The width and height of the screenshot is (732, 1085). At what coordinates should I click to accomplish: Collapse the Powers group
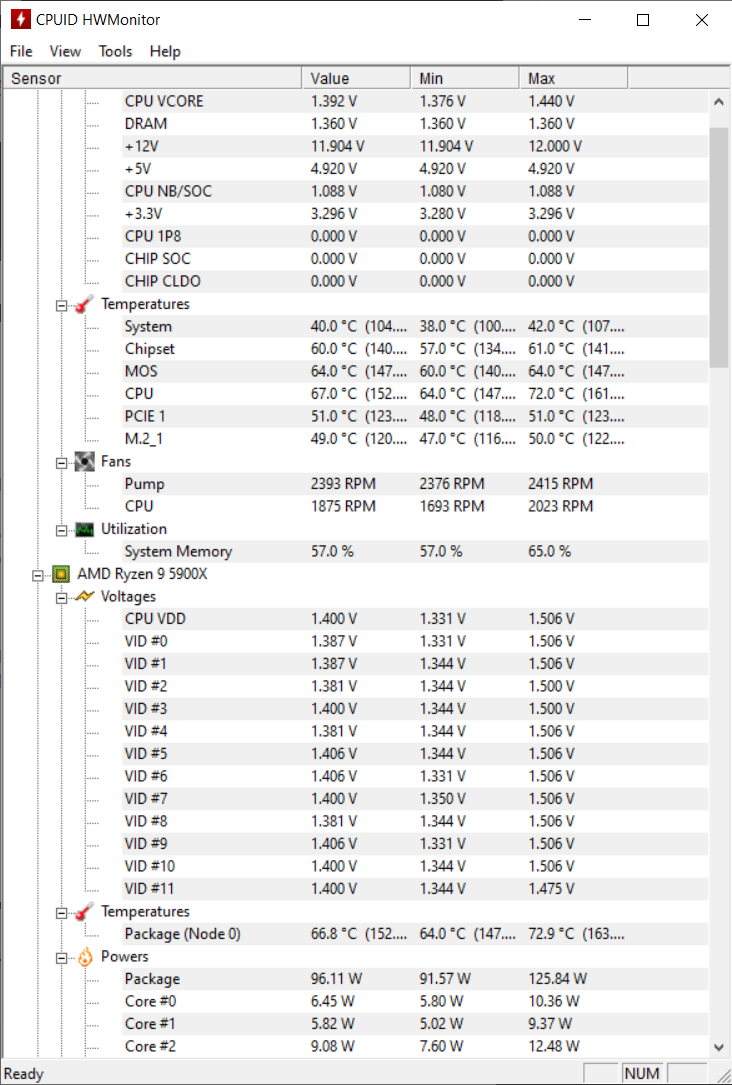coord(62,958)
